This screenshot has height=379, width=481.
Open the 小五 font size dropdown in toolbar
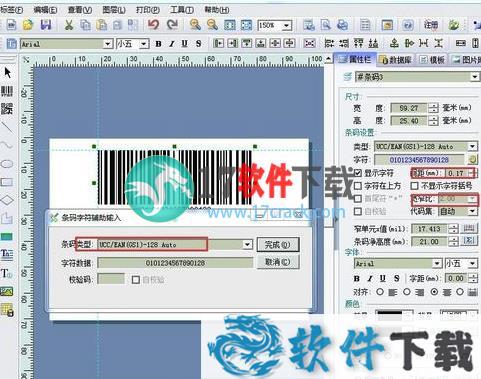[x=144, y=44]
